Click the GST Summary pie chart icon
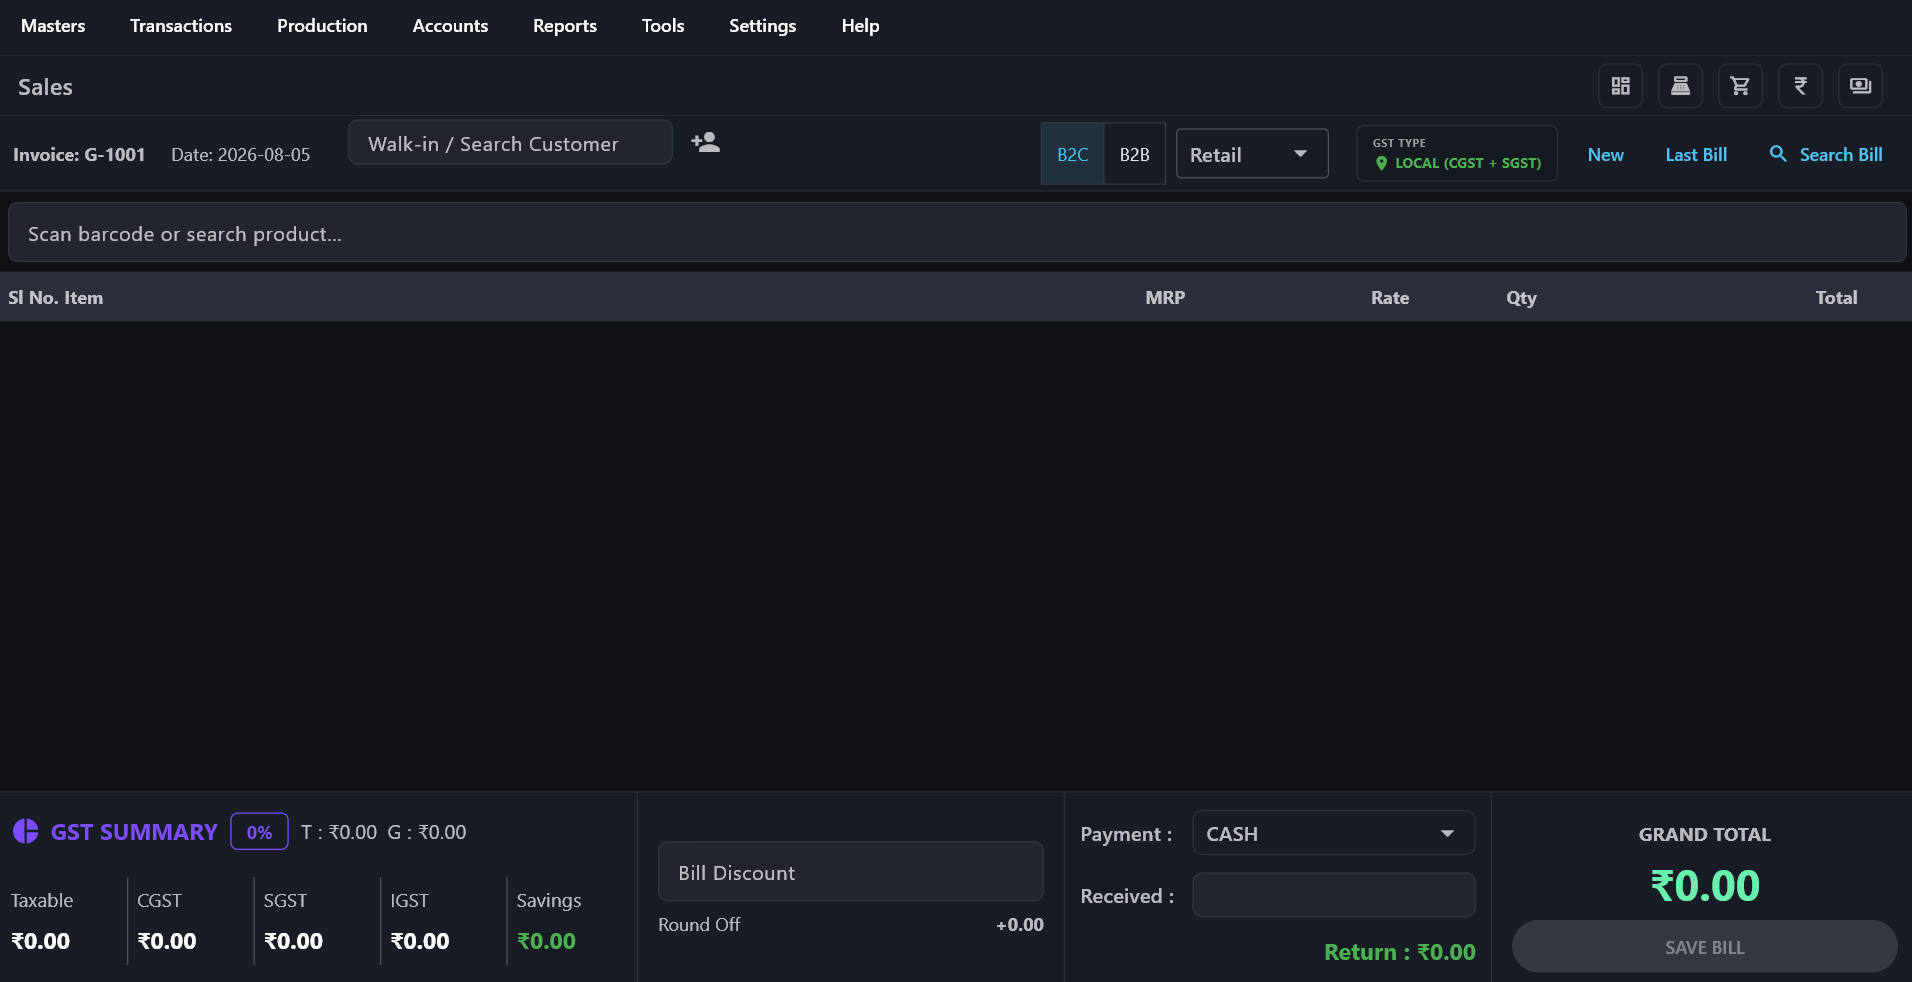The height and width of the screenshot is (982, 1912). 25,831
